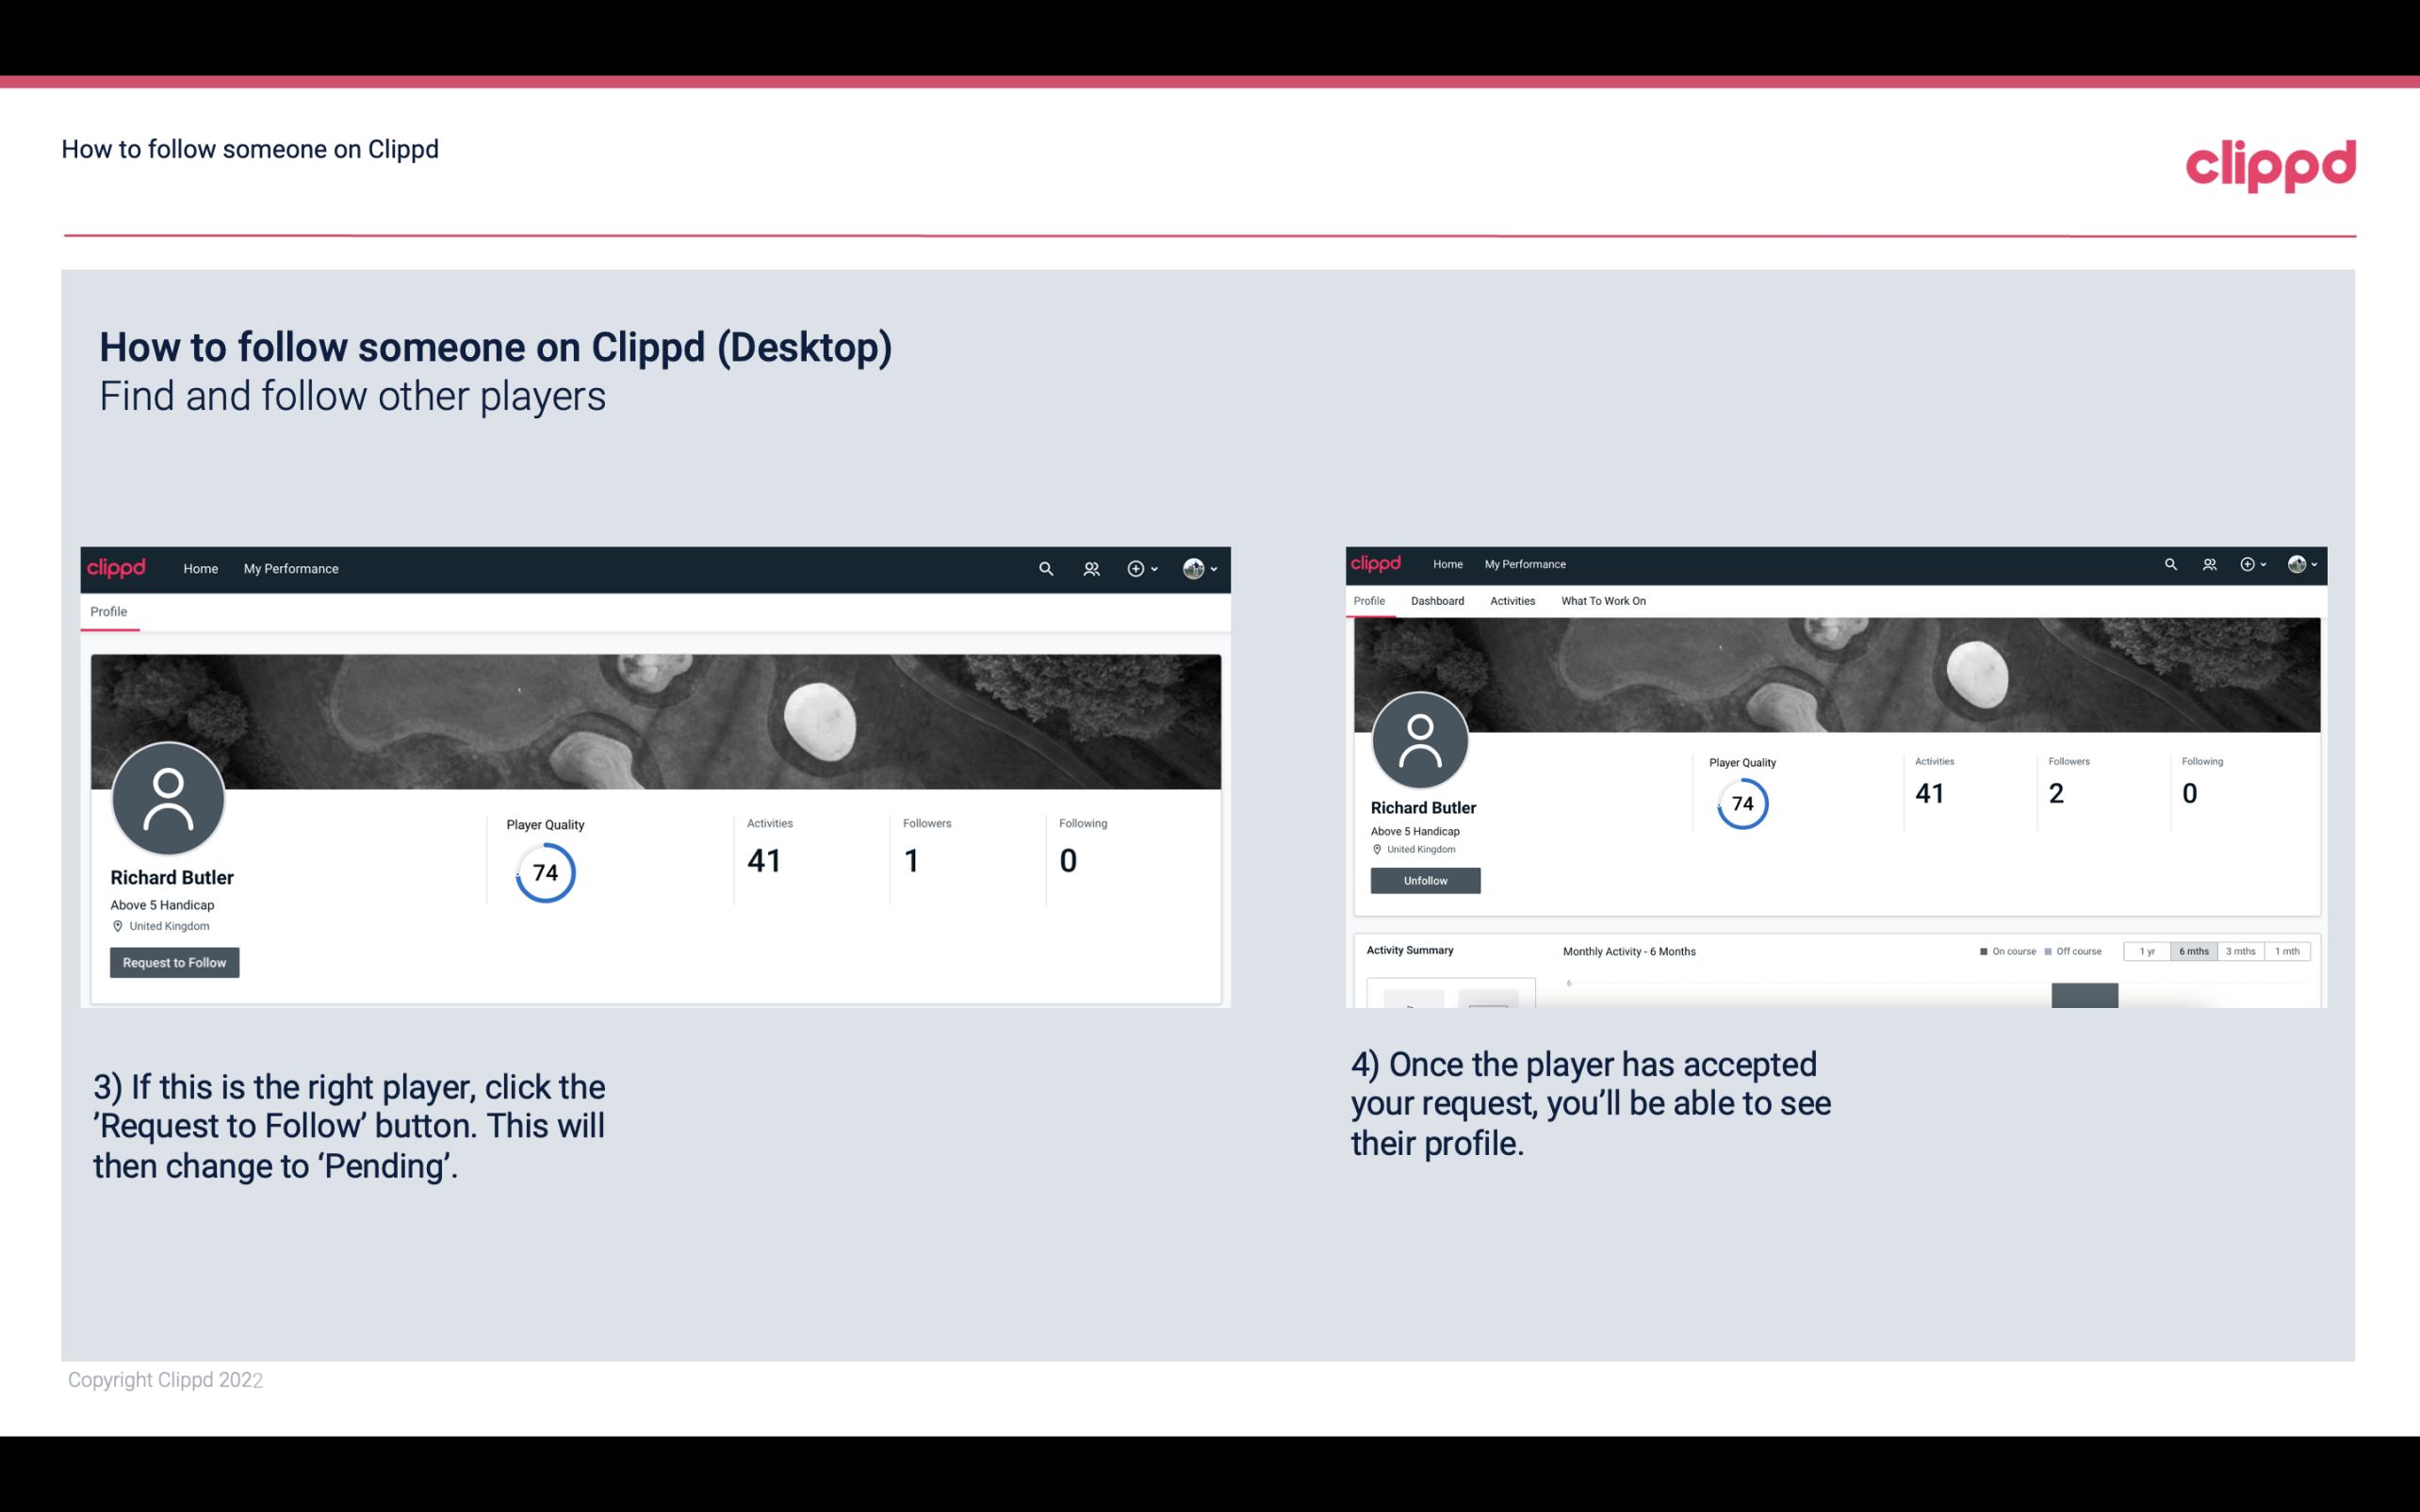Open the 'My Performance' menu item
Screen dimensions: 2420x1512
tap(289, 568)
